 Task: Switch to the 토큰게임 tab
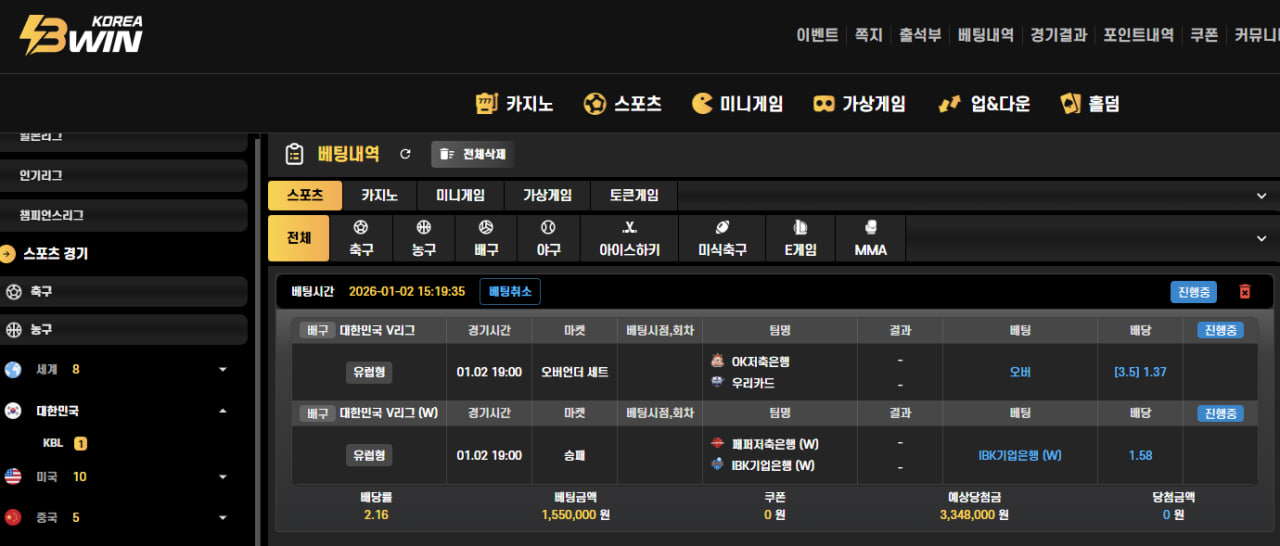click(634, 196)
